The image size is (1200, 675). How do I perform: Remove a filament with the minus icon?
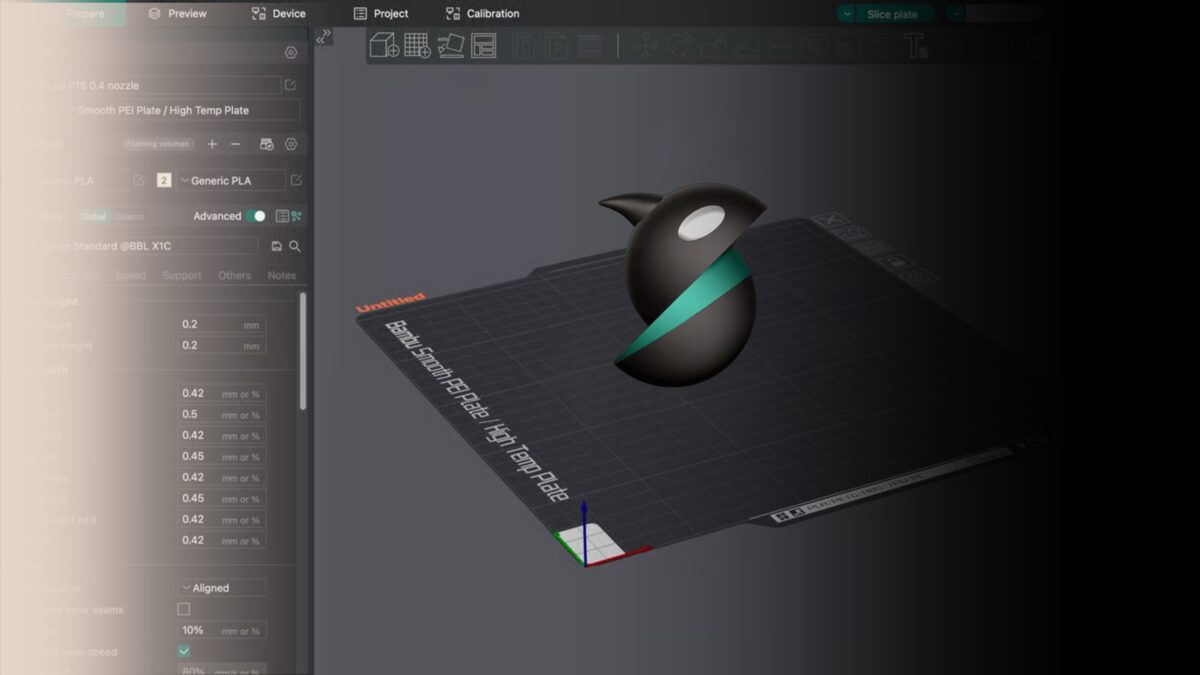pyautogui.click(x=236, y=144)
